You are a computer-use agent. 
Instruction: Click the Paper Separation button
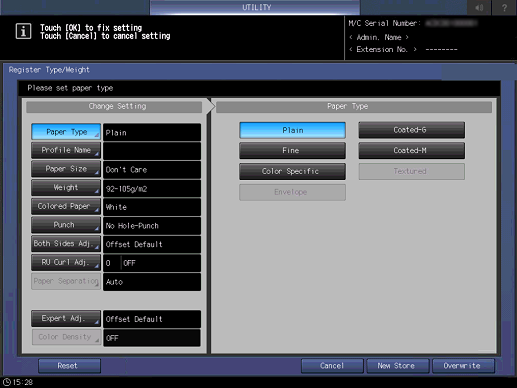coord(66,281)
